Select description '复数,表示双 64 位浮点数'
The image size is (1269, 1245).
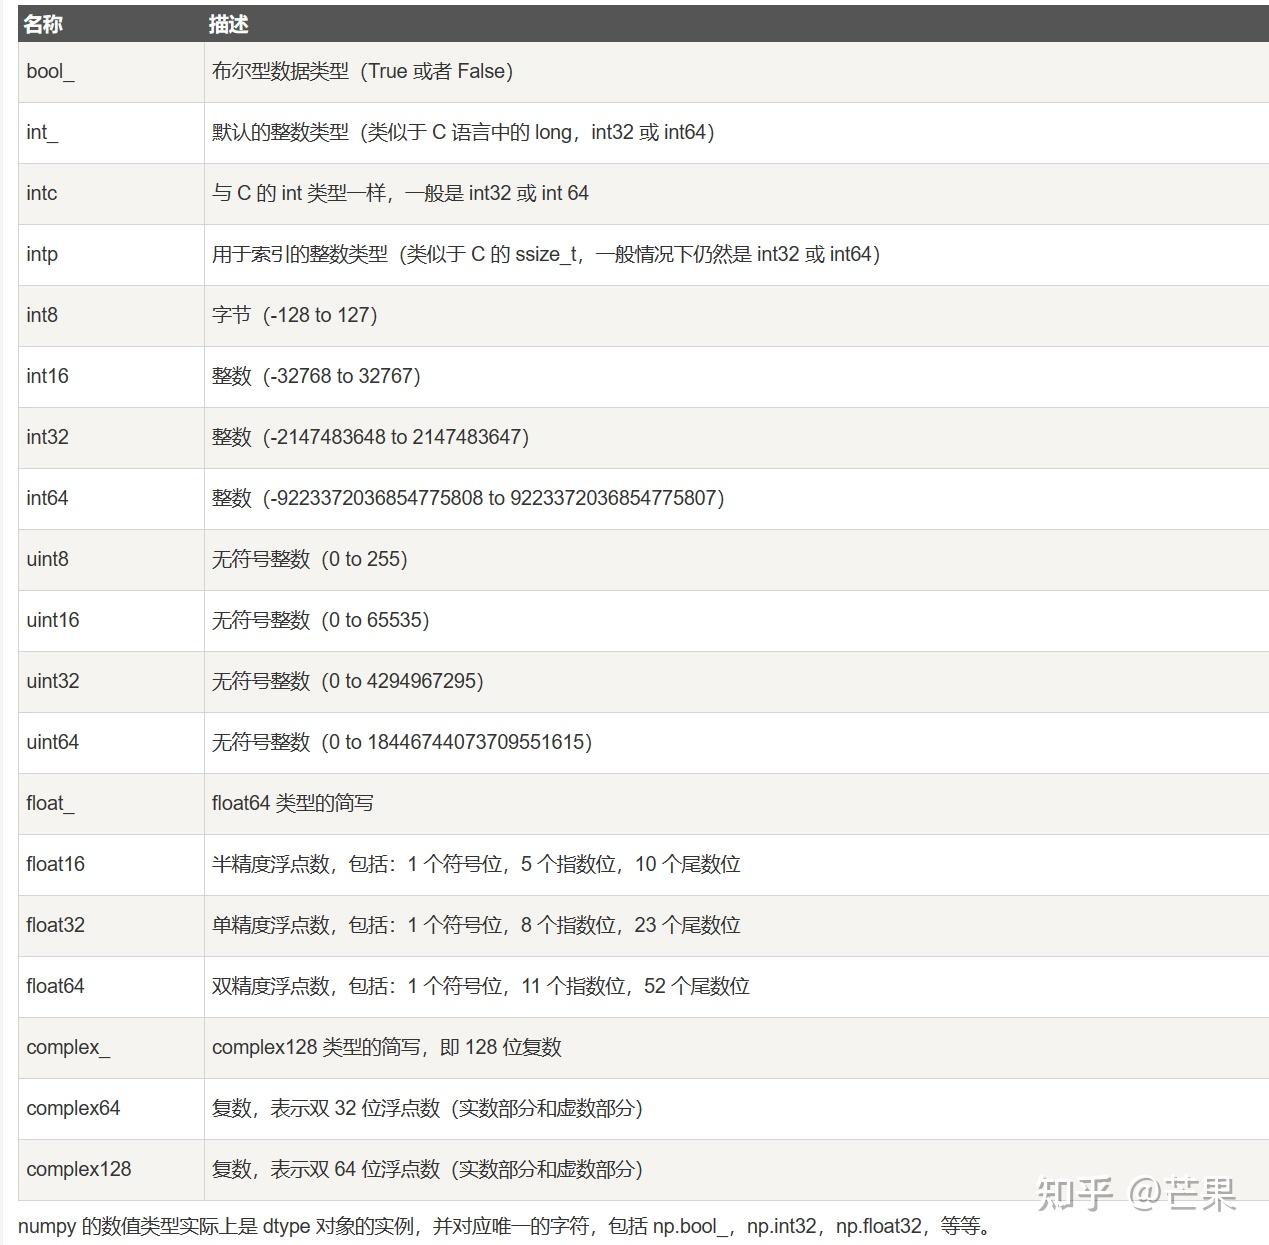[x=428, y=1169]
